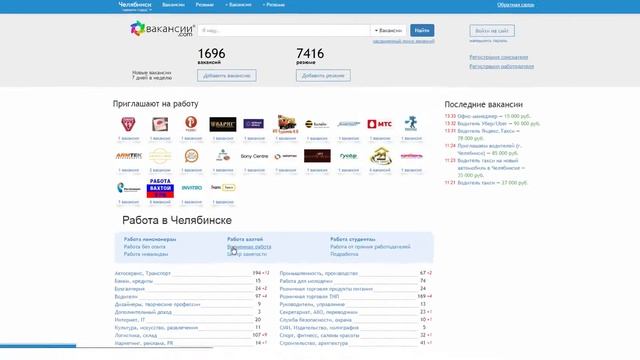Open the Промышленность, производство category
The height and width of the screenshot is (360, 640).
click(x=318, y=273)
